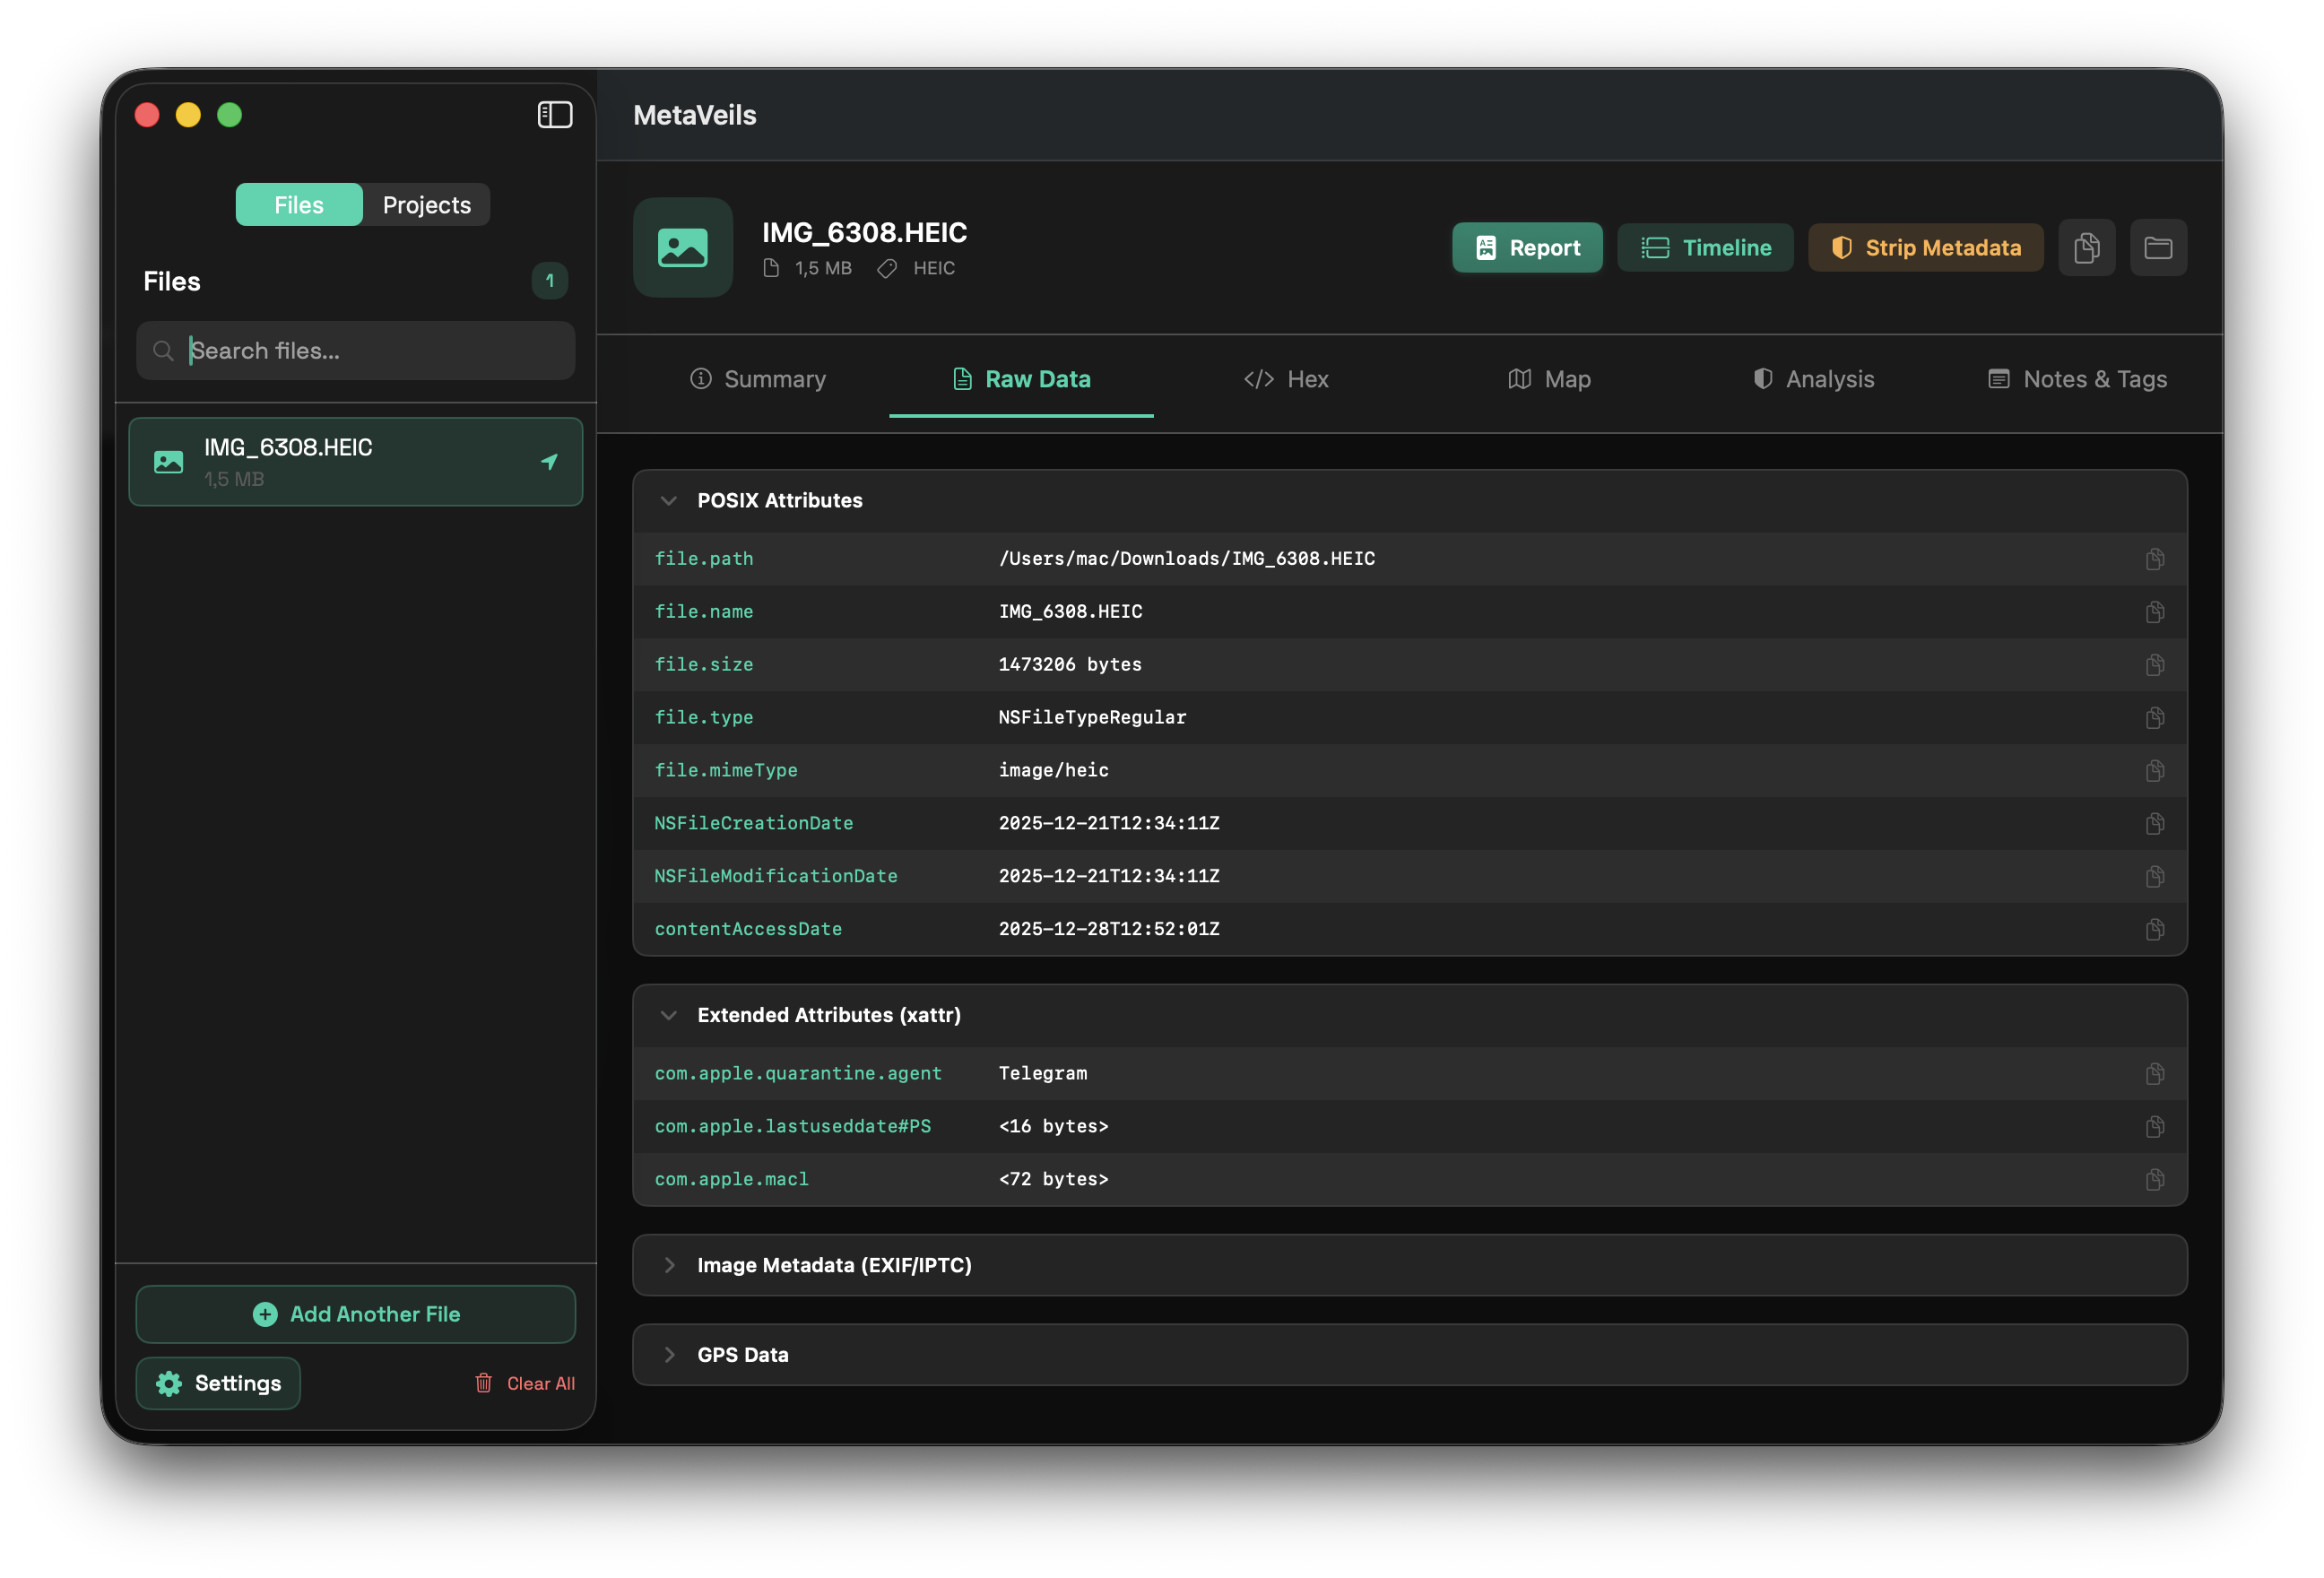Screen dimensions: 2324x1578
Task: Collapse the POSIX Attributes section
Action: 669,501
